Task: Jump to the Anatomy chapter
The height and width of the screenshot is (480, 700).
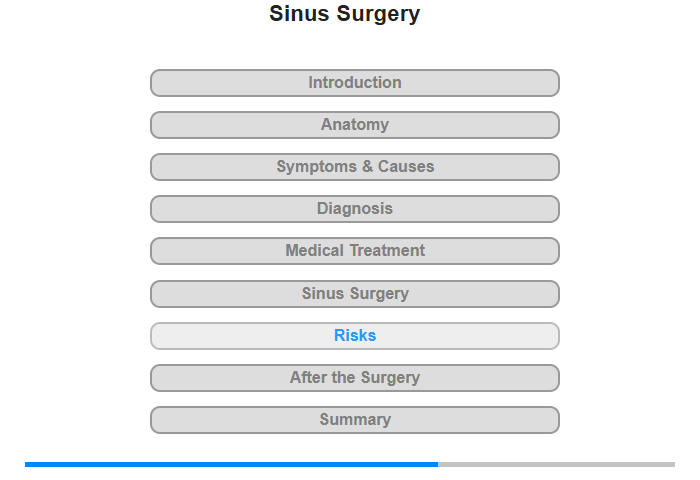Action: point(355,125)
